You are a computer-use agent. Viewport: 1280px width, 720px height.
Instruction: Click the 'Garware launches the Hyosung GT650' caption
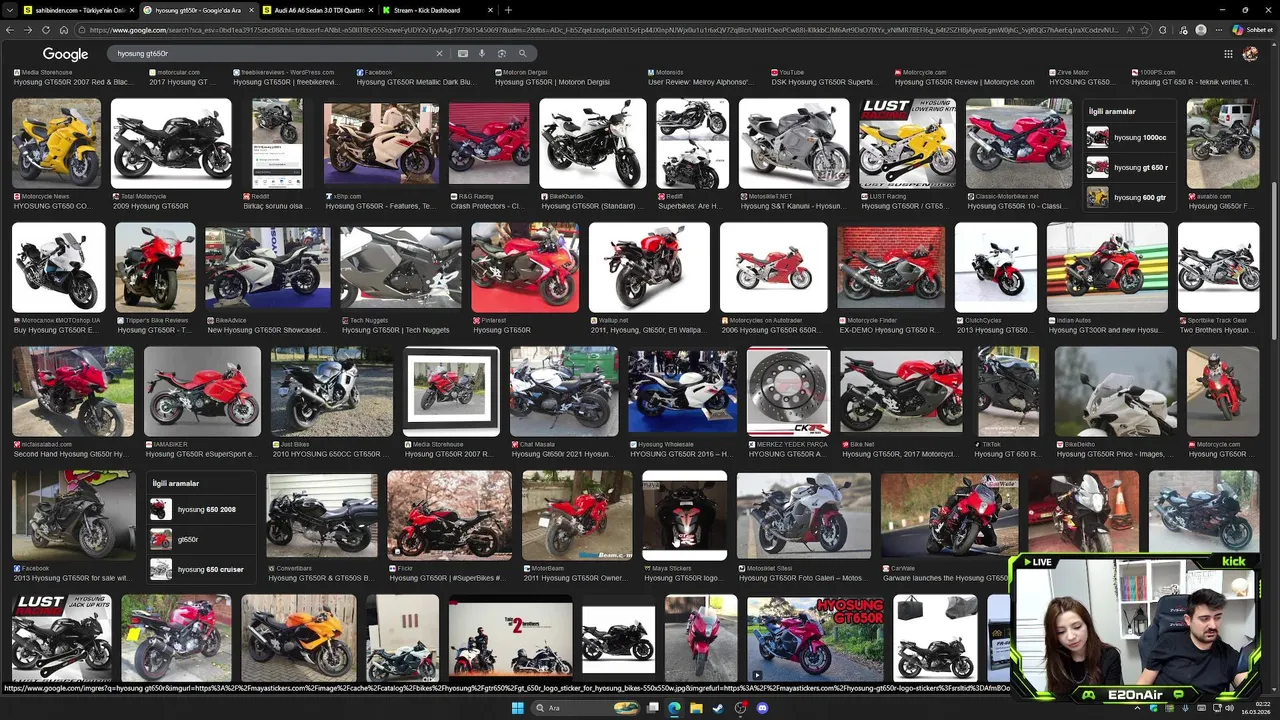pos(946,578)
